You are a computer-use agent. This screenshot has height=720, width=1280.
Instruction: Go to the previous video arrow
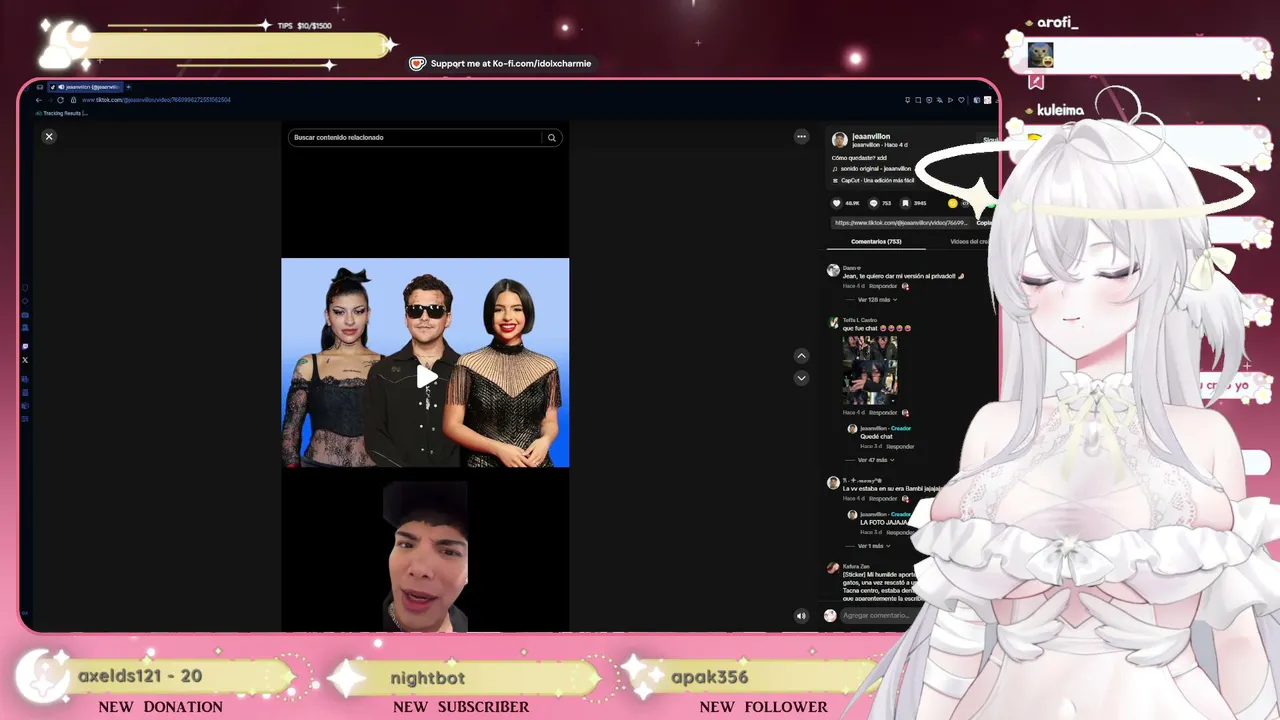801,355
